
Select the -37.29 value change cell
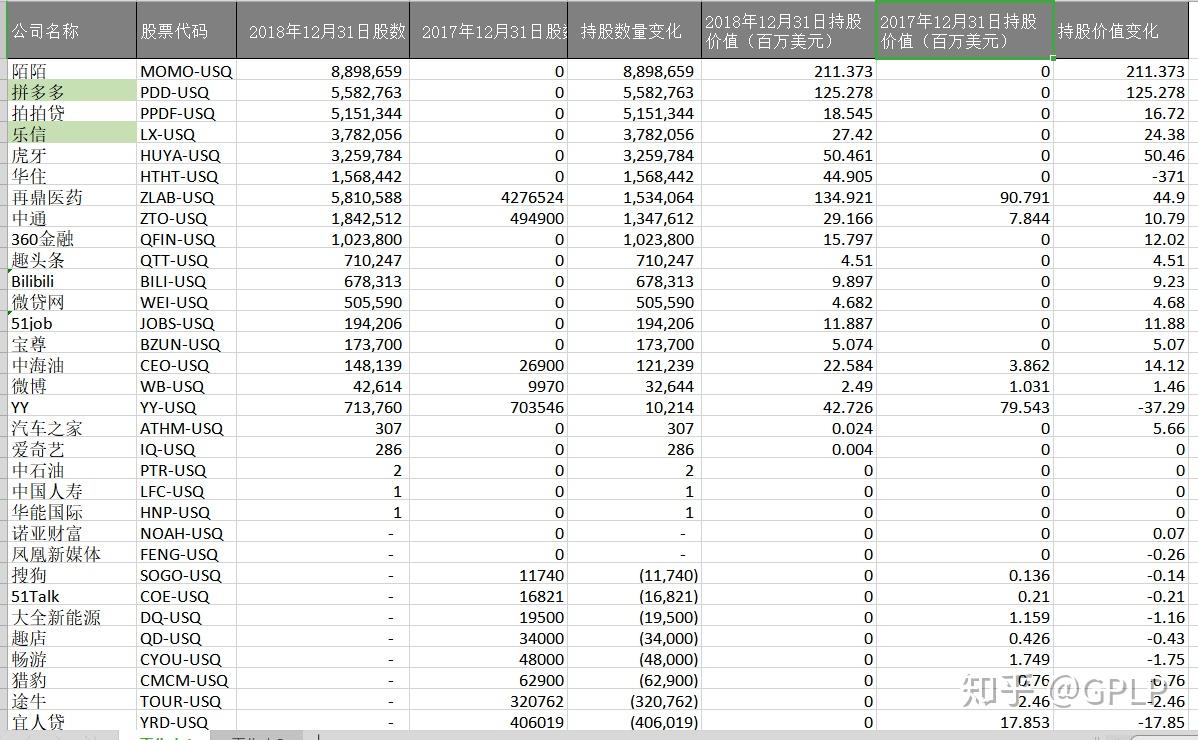1122,407
